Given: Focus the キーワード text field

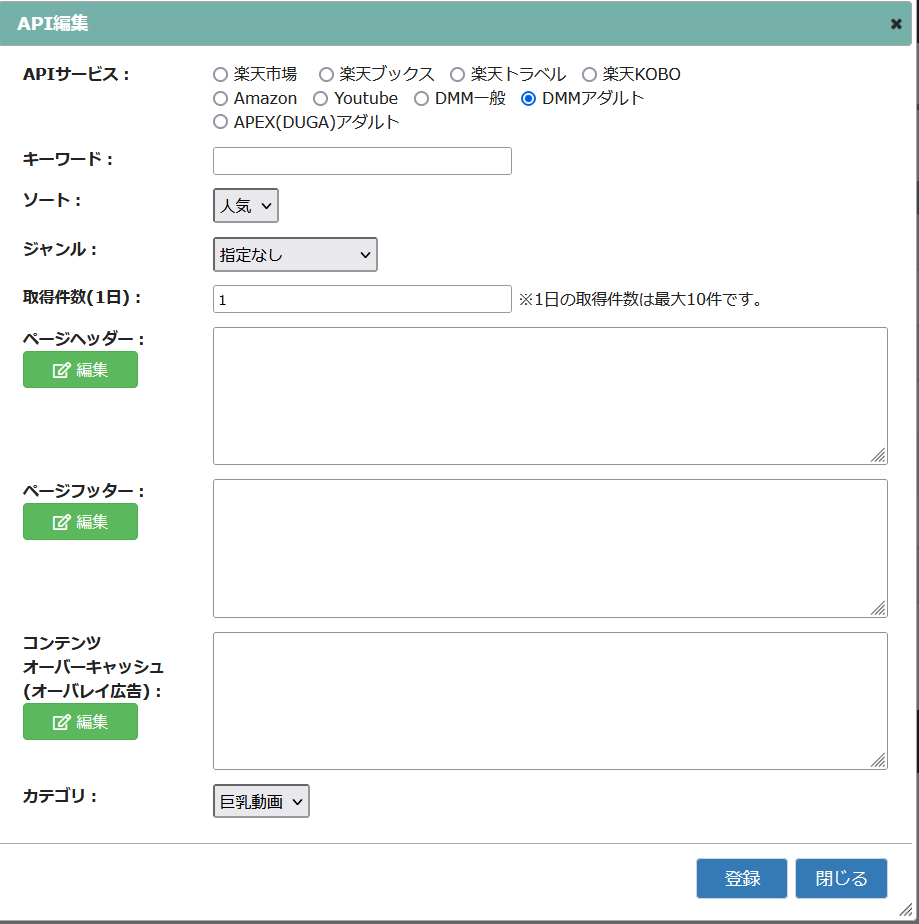Looking at the screenshot, I should point(362,161).
